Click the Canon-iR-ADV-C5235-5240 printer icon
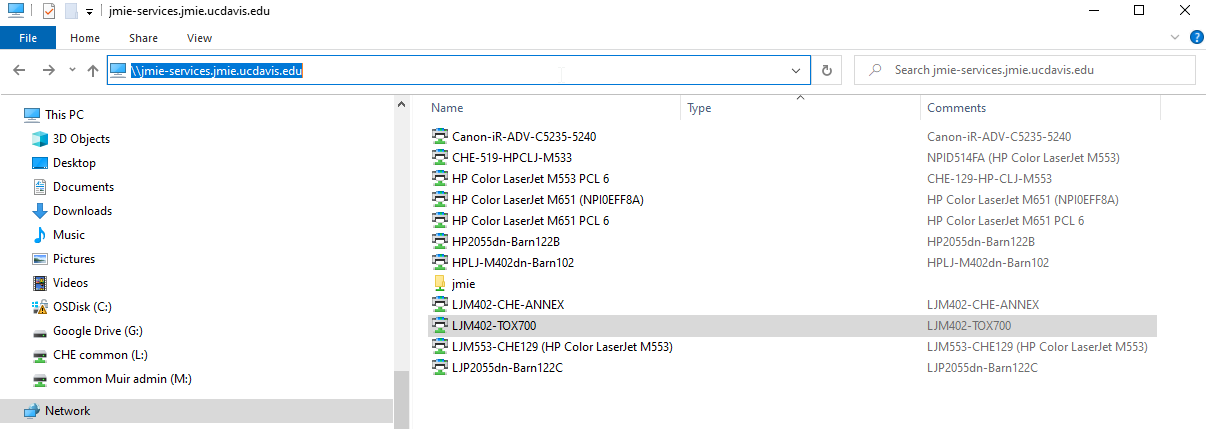 [x=440, y=136]
